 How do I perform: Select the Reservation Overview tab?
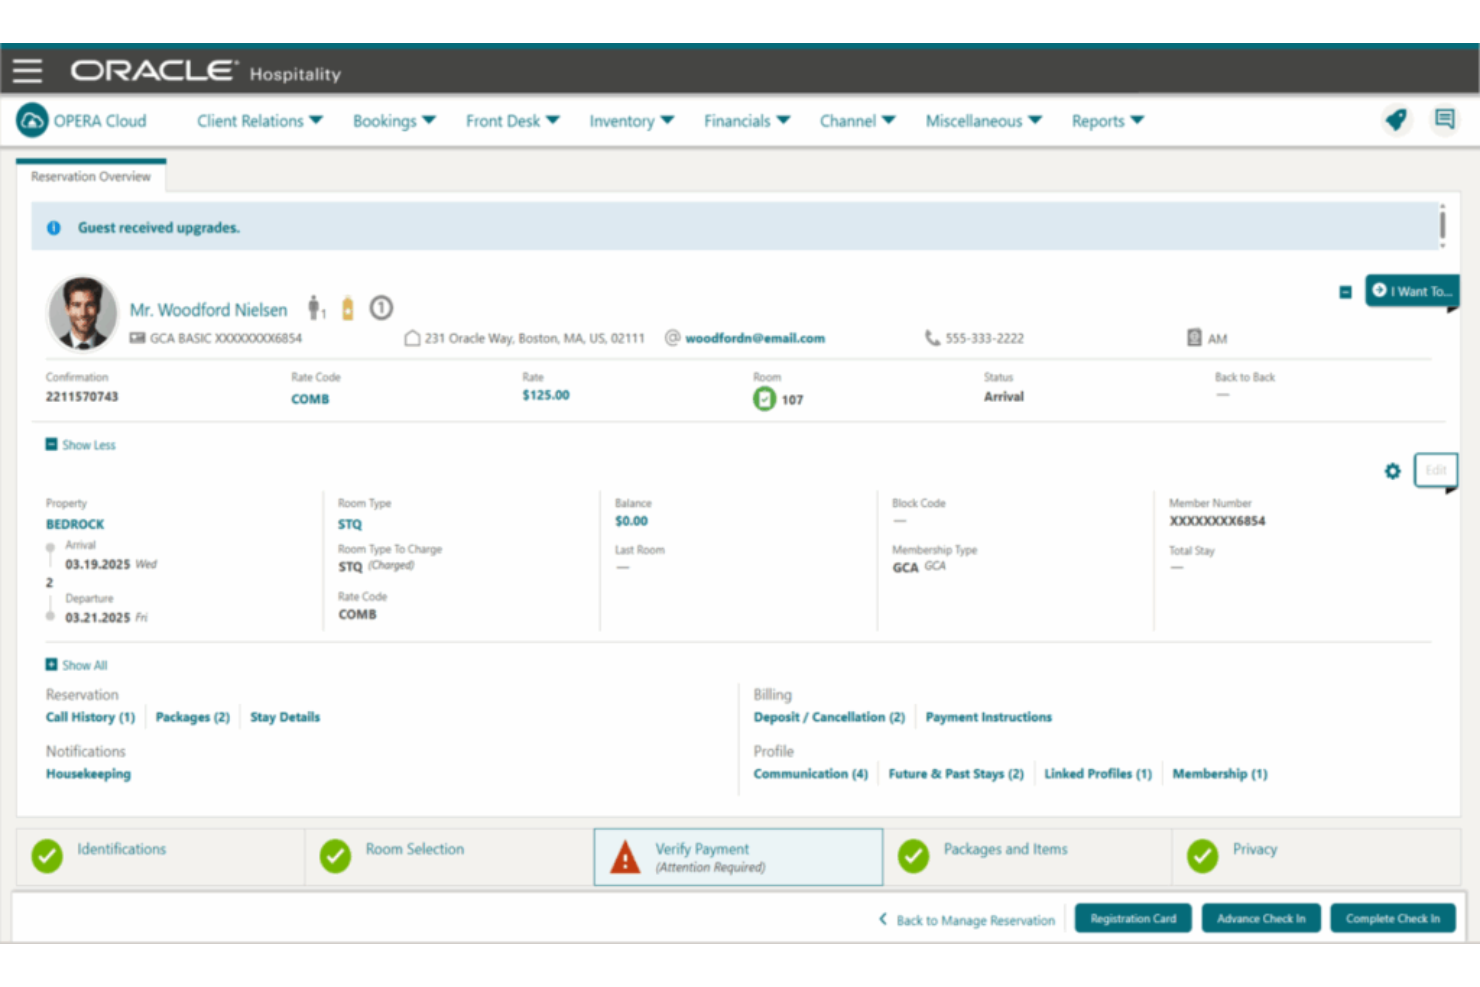91,176
